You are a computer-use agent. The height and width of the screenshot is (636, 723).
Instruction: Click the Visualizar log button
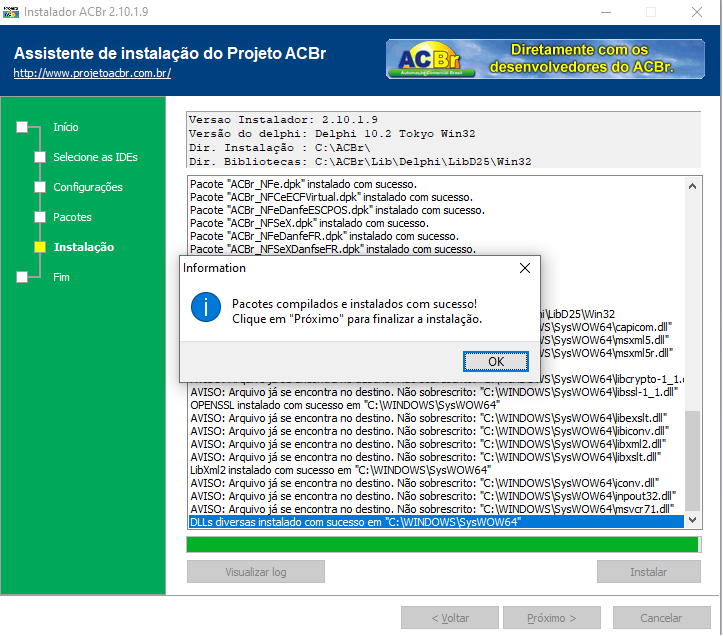coord(256,572)
